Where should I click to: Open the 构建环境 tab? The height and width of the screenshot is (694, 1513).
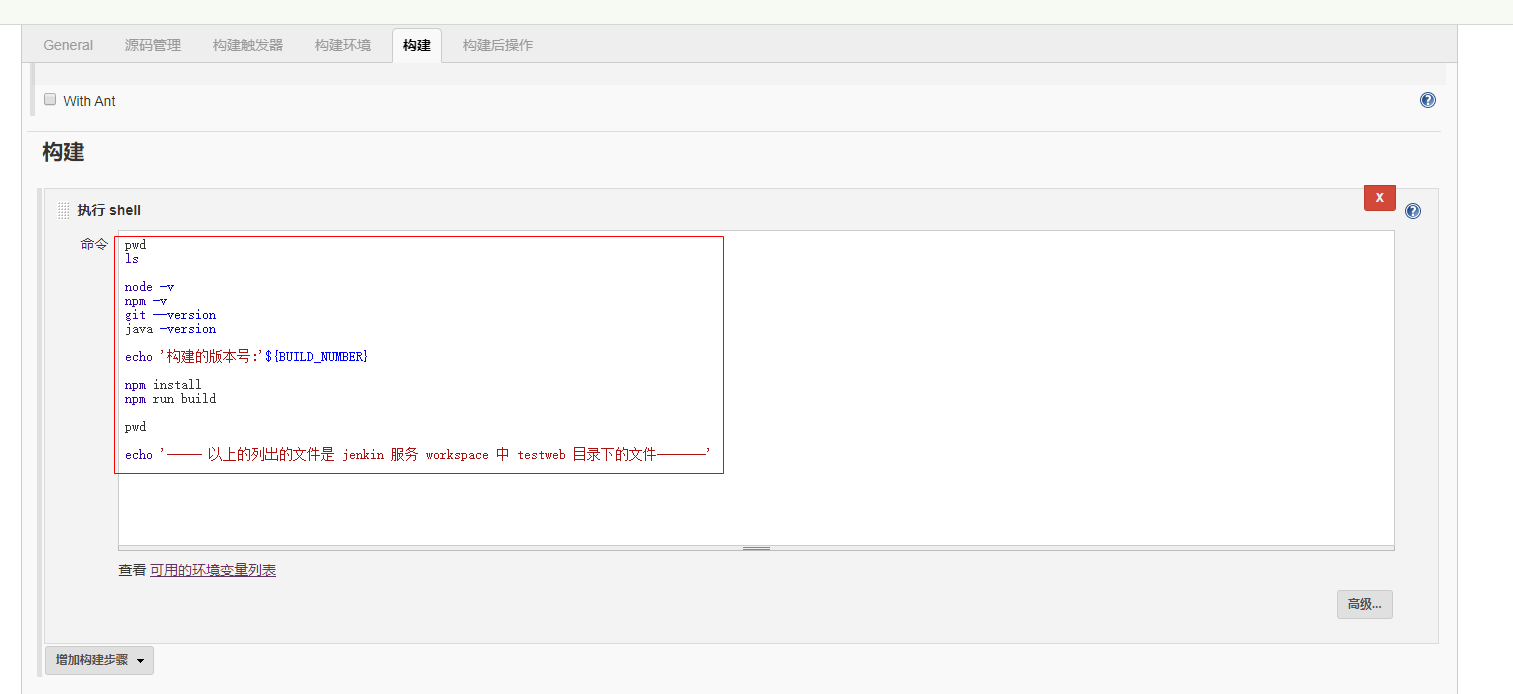tap(343, 45)
